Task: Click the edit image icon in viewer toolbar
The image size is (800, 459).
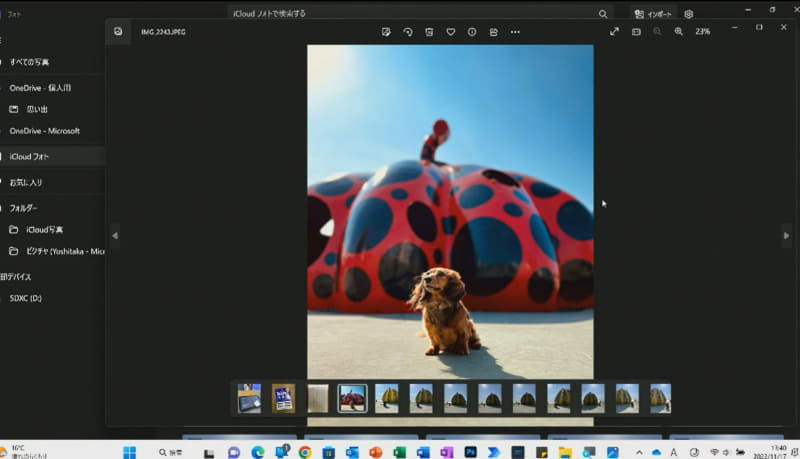Action: (x=386, y=32)
